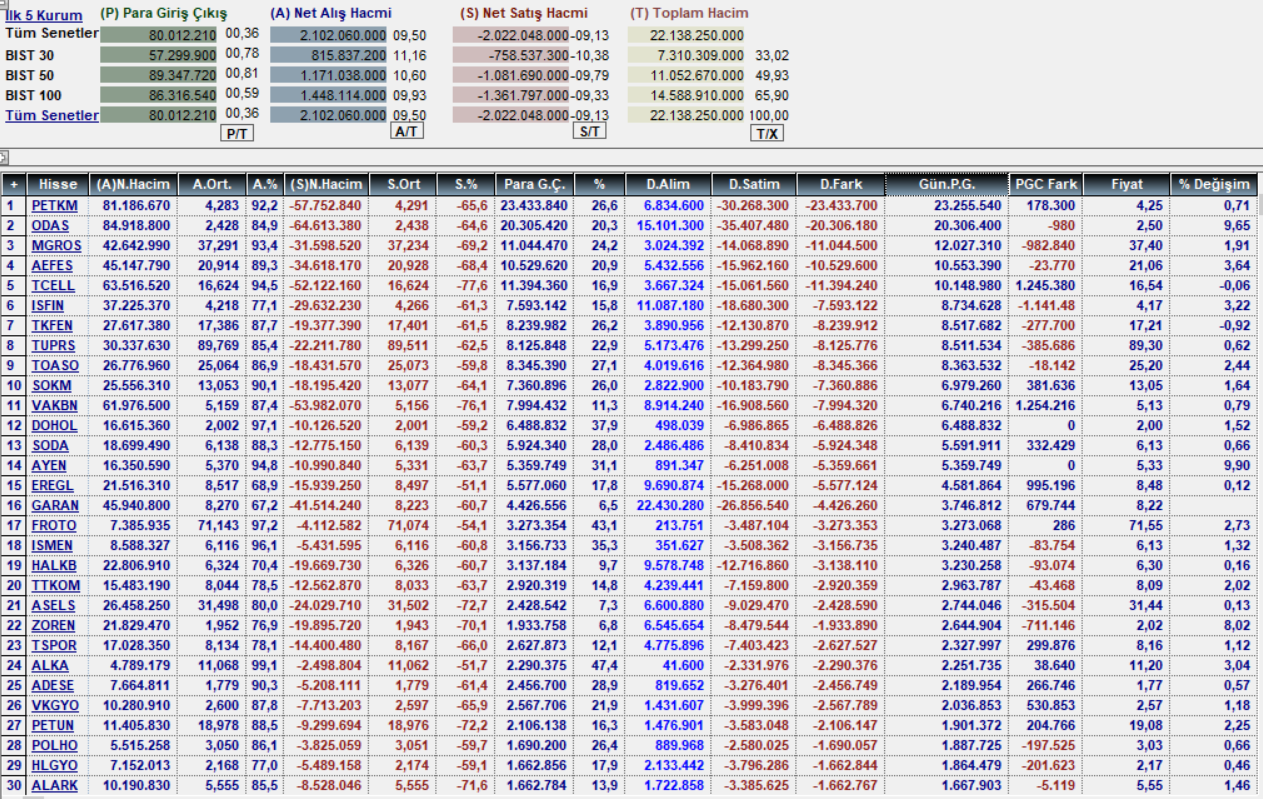
Task: Sort by the Para G.Ç. column header
Action: (535, 185)
